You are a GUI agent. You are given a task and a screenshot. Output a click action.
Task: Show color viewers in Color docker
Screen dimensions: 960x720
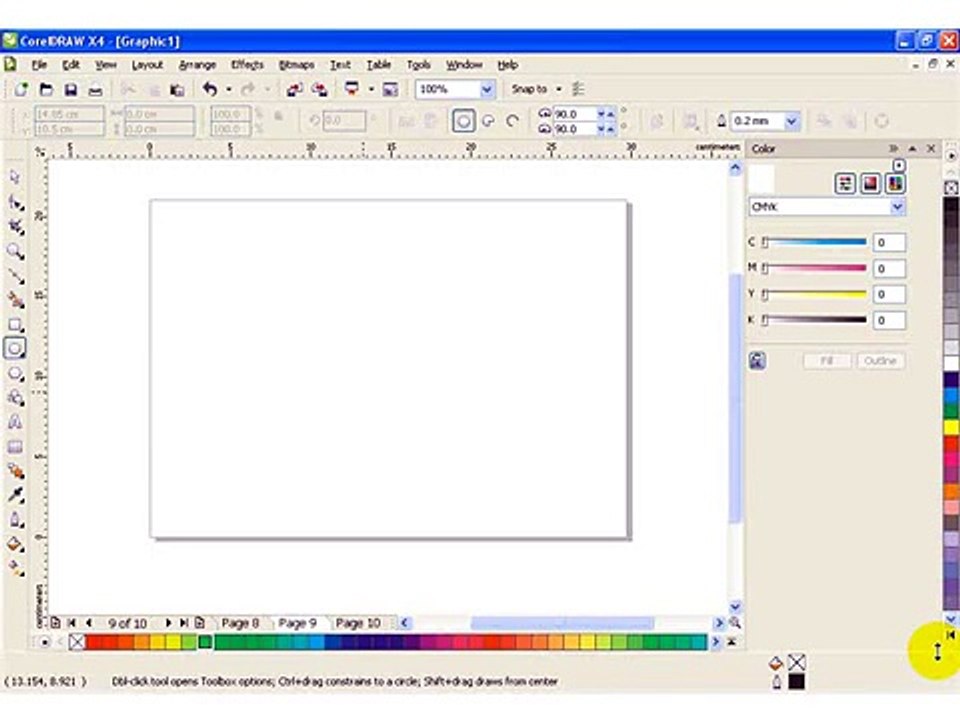point(871,184)
